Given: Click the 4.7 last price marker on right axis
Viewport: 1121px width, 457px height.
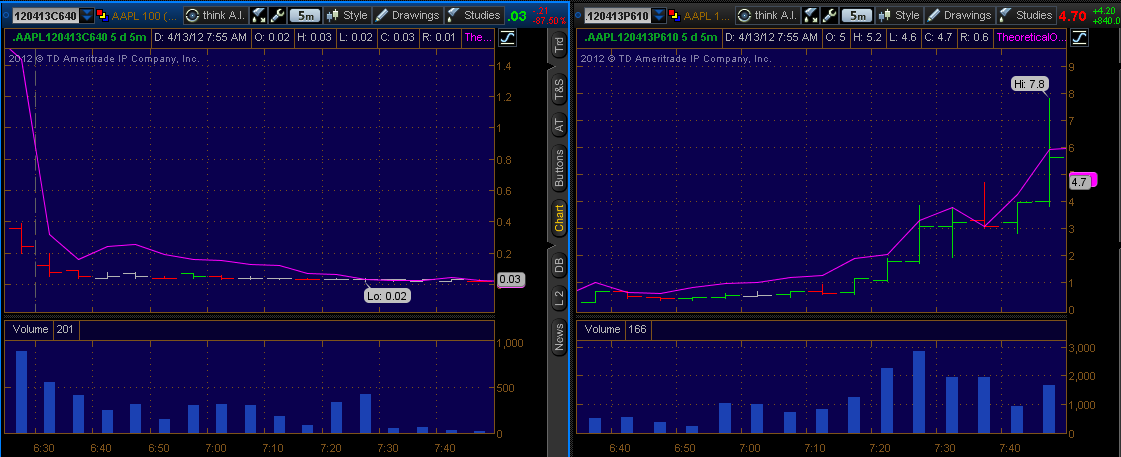Looking at the screenshot, I should pos(1079,182).
